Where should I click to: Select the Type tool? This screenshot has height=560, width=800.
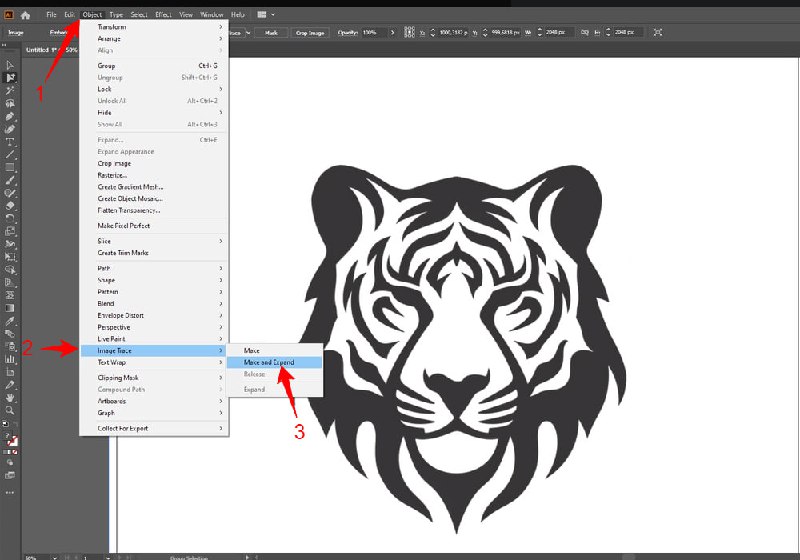coord(10,142)
